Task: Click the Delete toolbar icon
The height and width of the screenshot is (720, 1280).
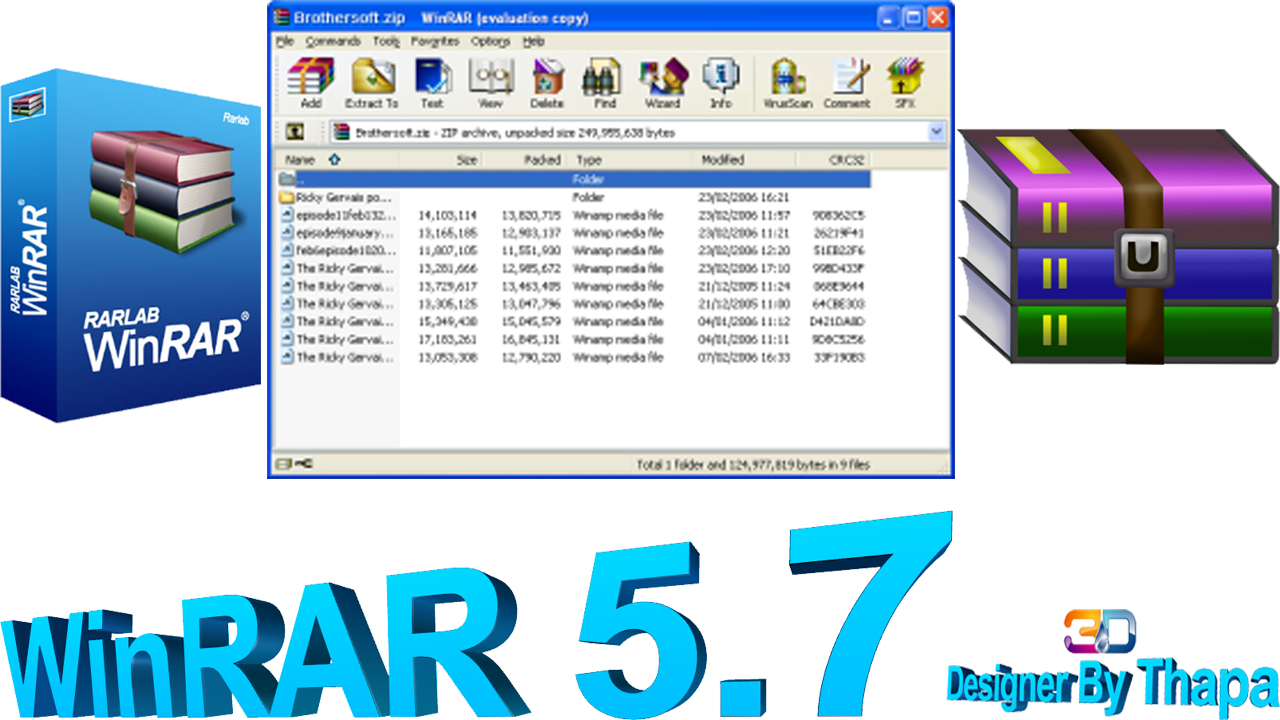Action: (x=547, y=82)
